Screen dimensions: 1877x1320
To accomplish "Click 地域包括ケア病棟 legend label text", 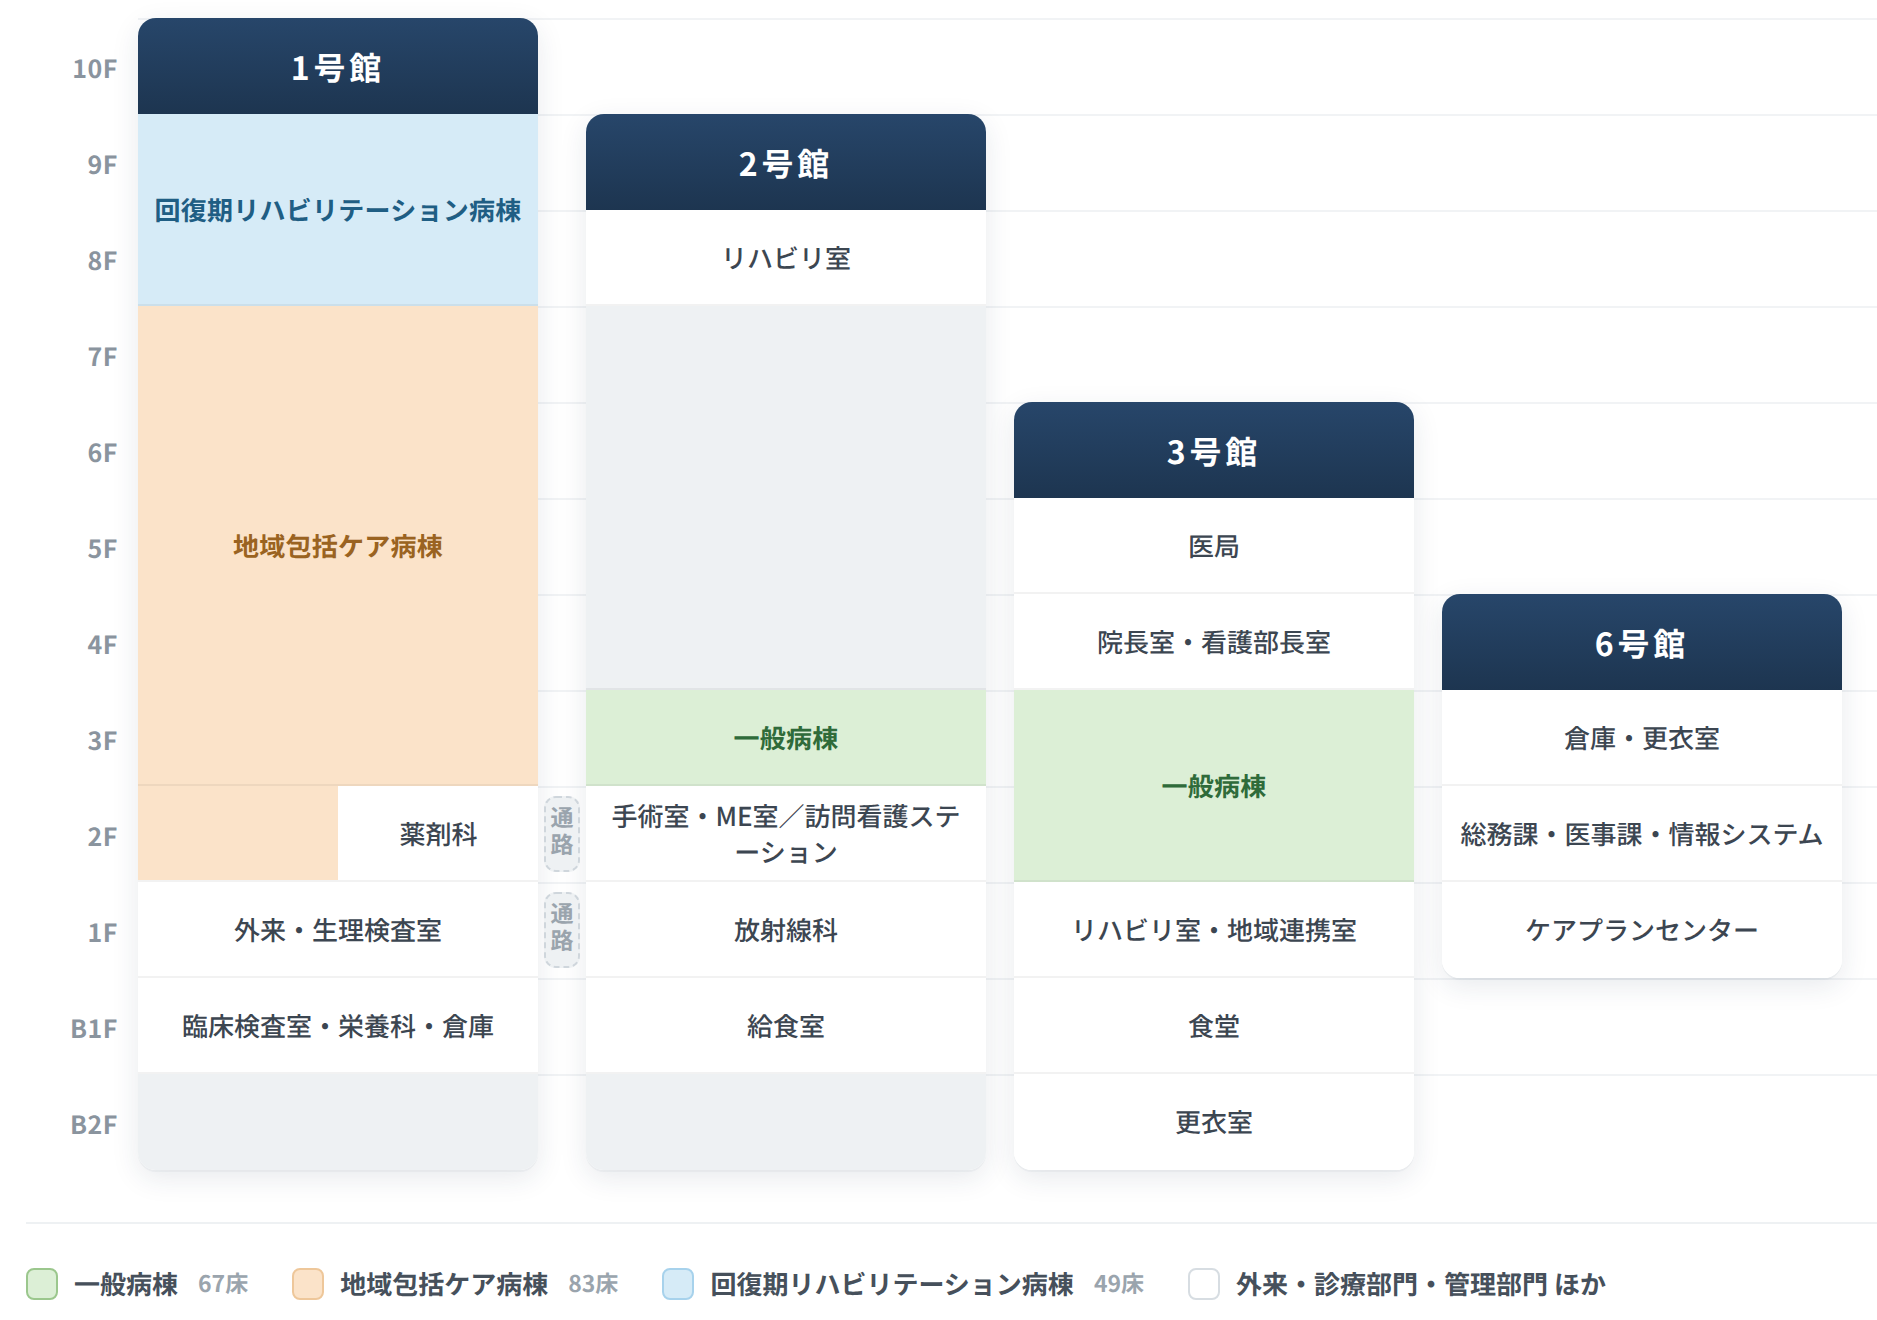I will click(x=444, y=1284).
